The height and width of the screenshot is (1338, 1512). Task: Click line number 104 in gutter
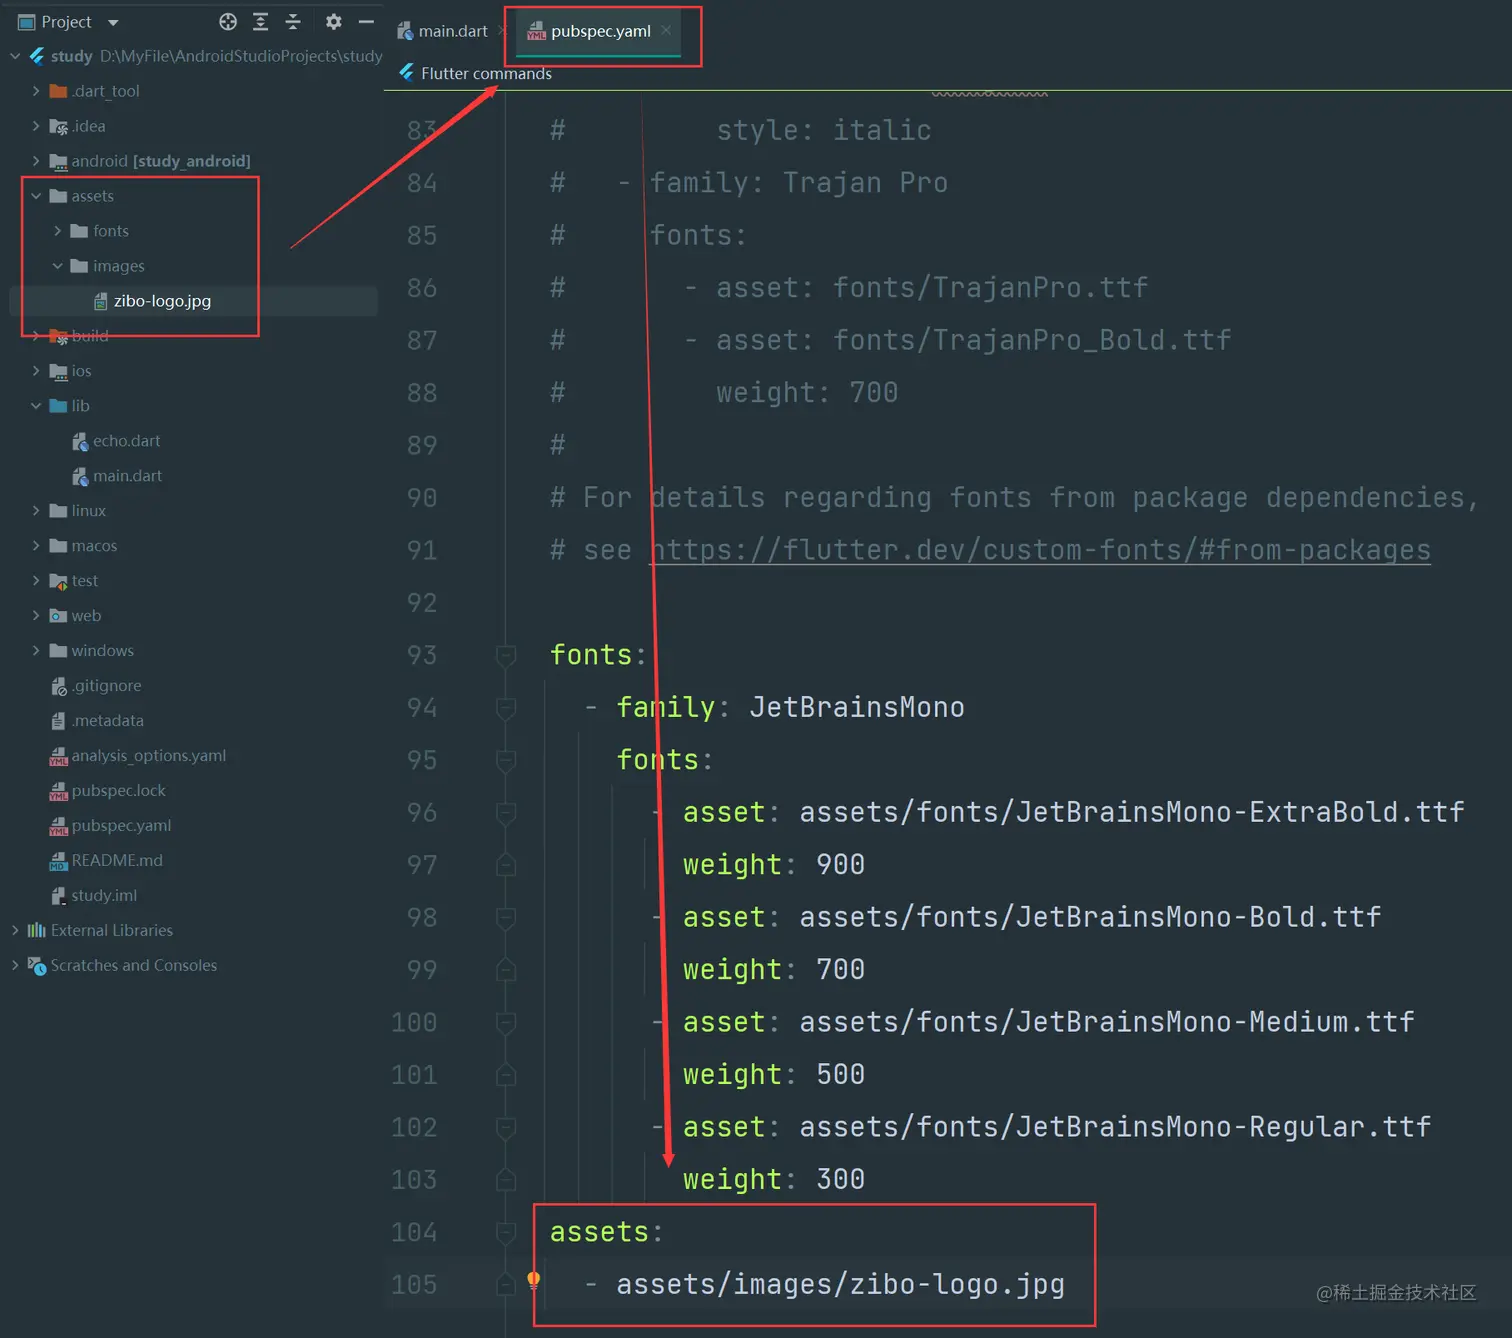click(x=414, y=1232)
